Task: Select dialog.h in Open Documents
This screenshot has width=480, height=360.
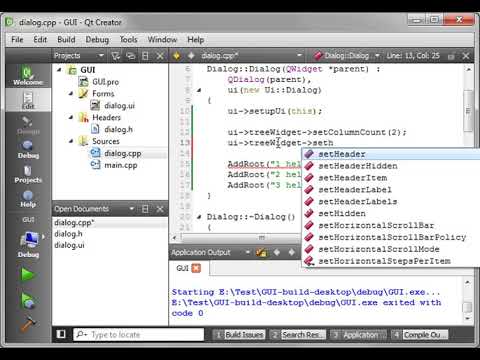Action: click(68, 234)
